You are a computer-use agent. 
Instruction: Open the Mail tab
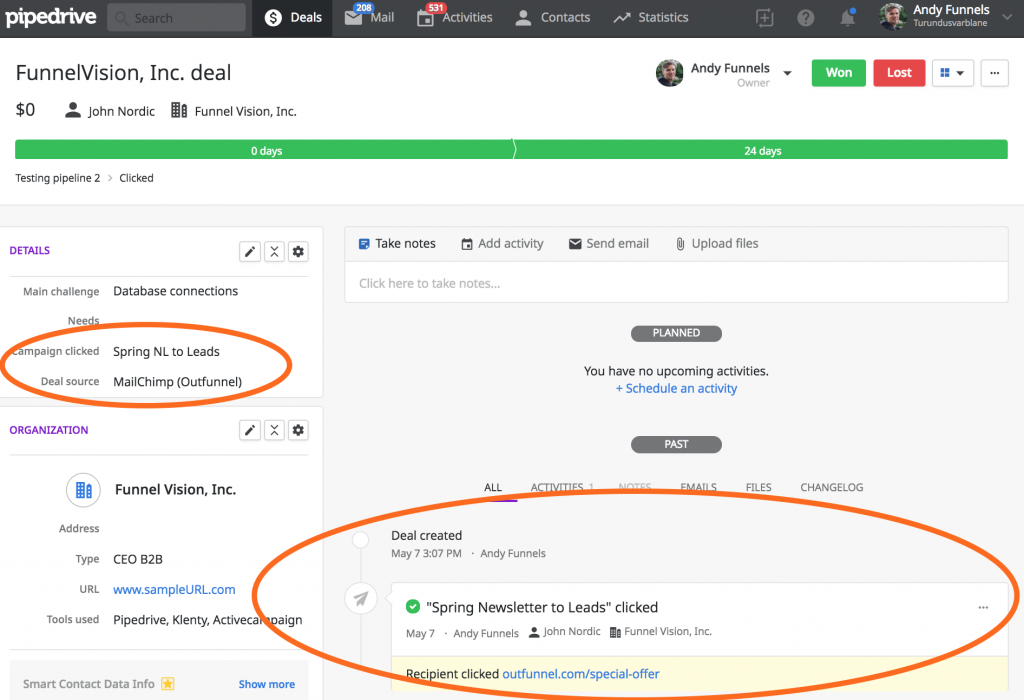tap(370, 18)
